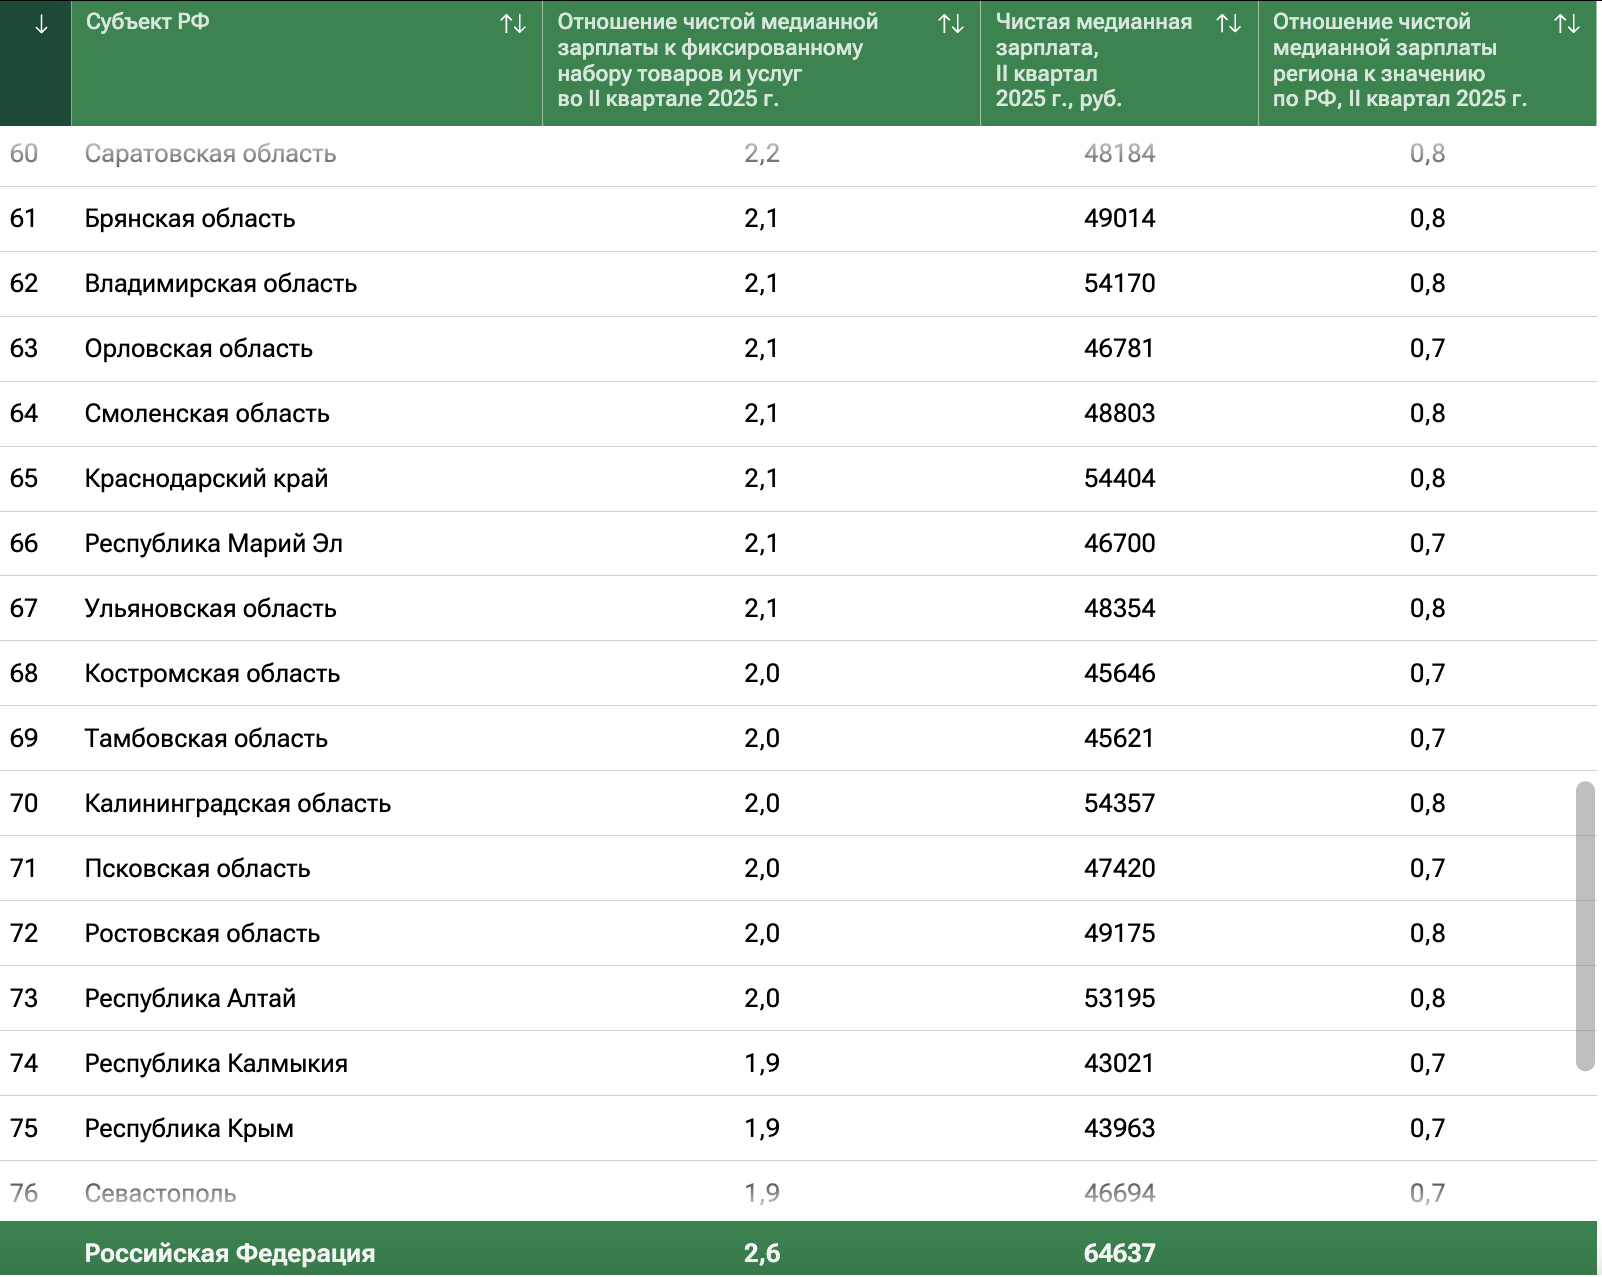This screenshot has height=1277, width=1602.
Task: Click Российская Федерация summary label
Action: click(230, 1254)
